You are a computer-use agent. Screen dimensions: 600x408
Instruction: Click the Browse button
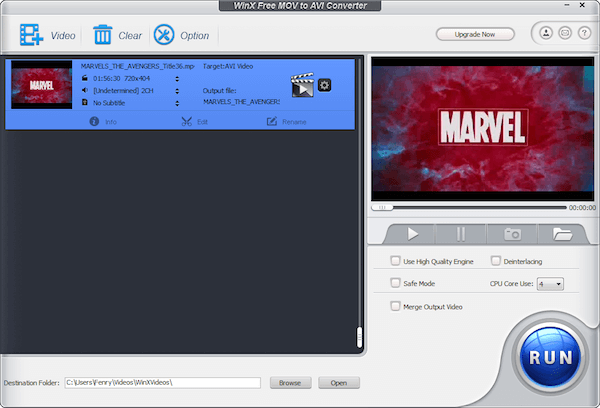pos(289,383)
